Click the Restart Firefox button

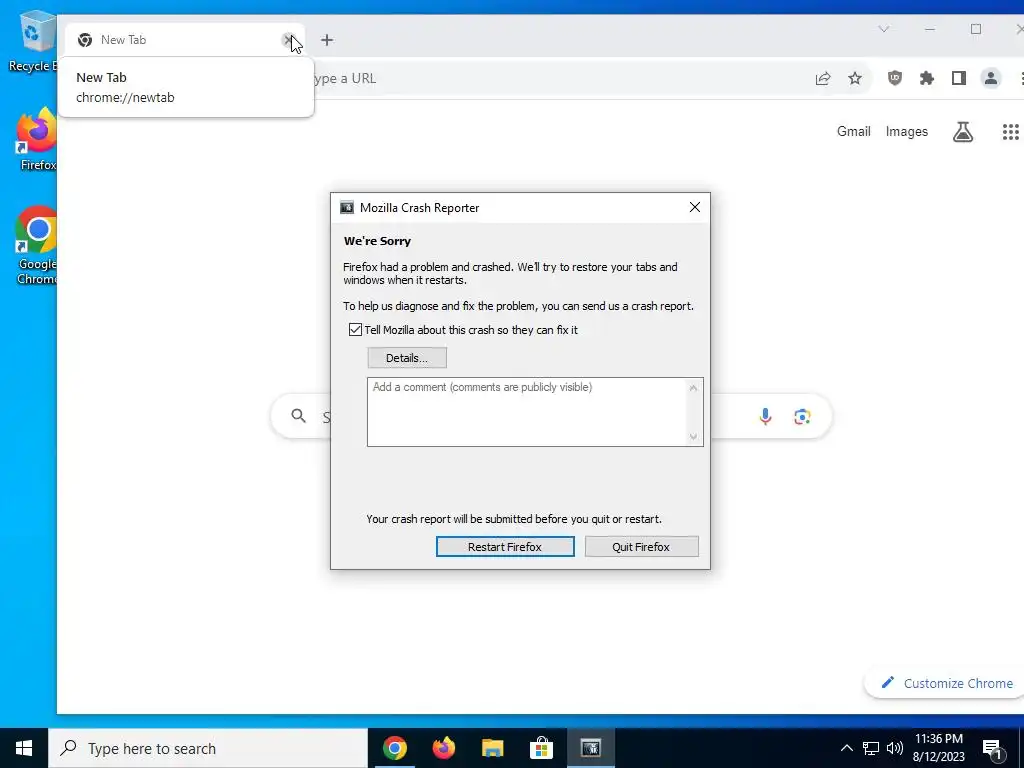tap(505, 547)
